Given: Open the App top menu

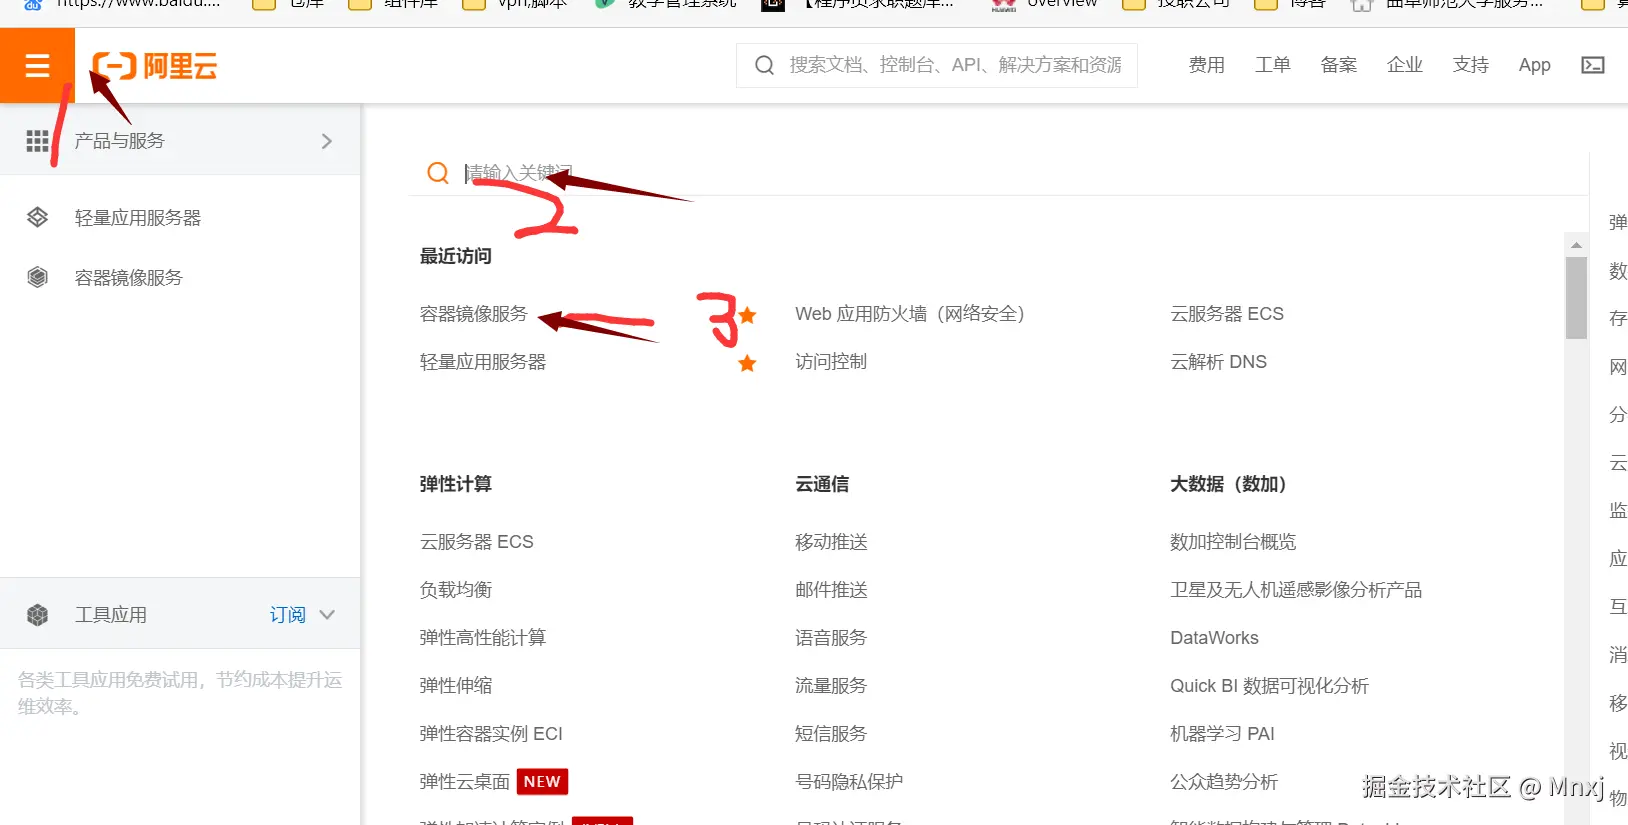Looking at the screenshot, I should click(x=1535, y=65).
